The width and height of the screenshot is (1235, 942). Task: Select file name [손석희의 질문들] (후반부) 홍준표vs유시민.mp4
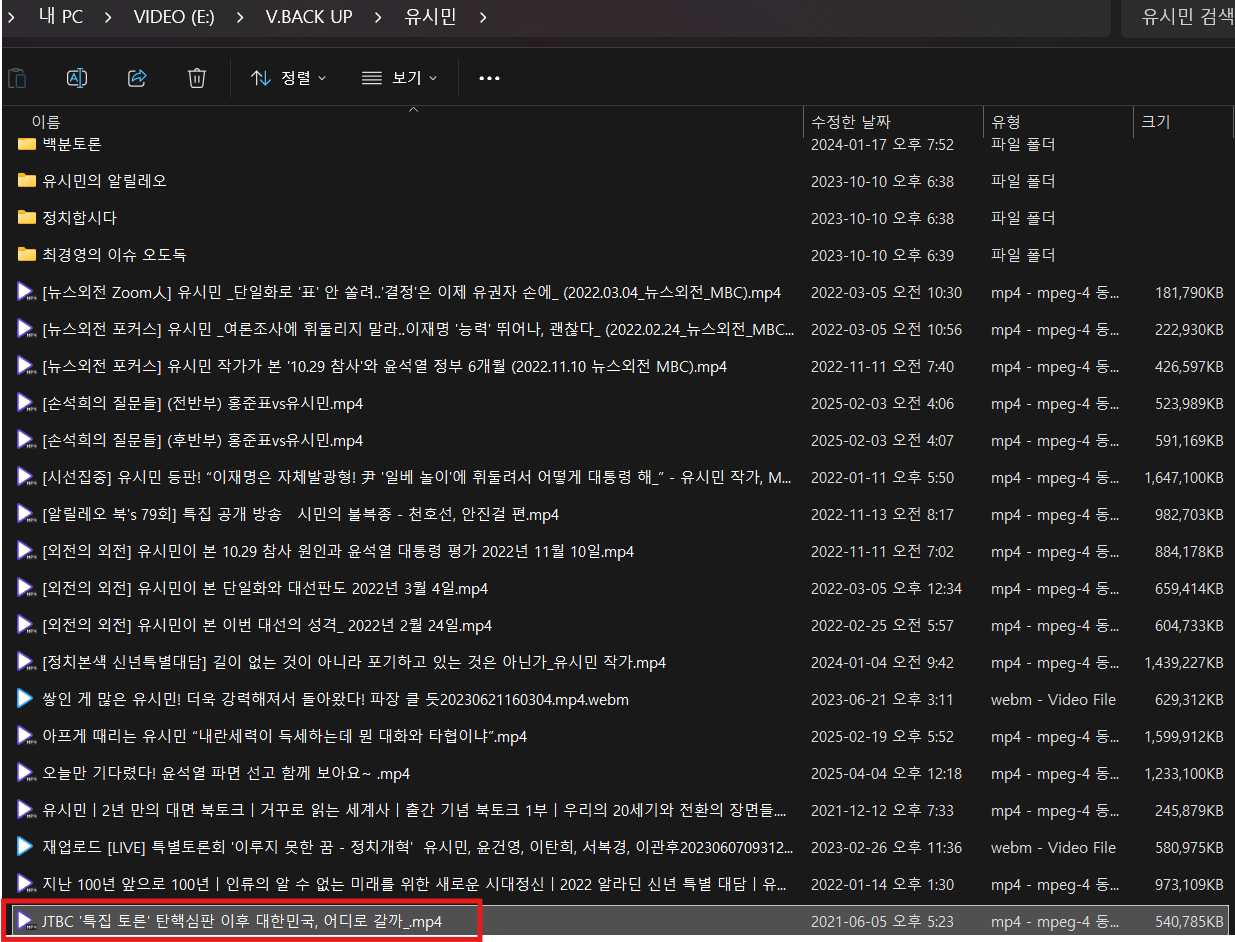(202, 440)
